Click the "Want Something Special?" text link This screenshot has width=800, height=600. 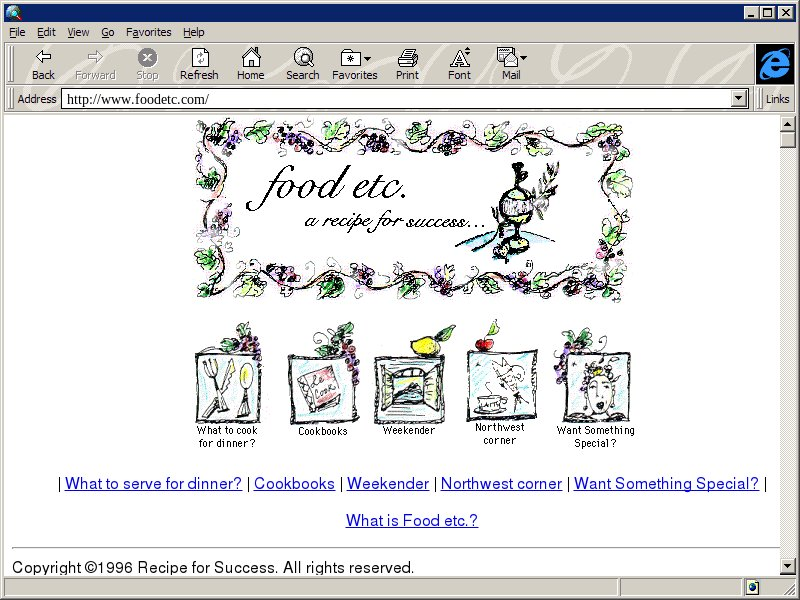666,484
